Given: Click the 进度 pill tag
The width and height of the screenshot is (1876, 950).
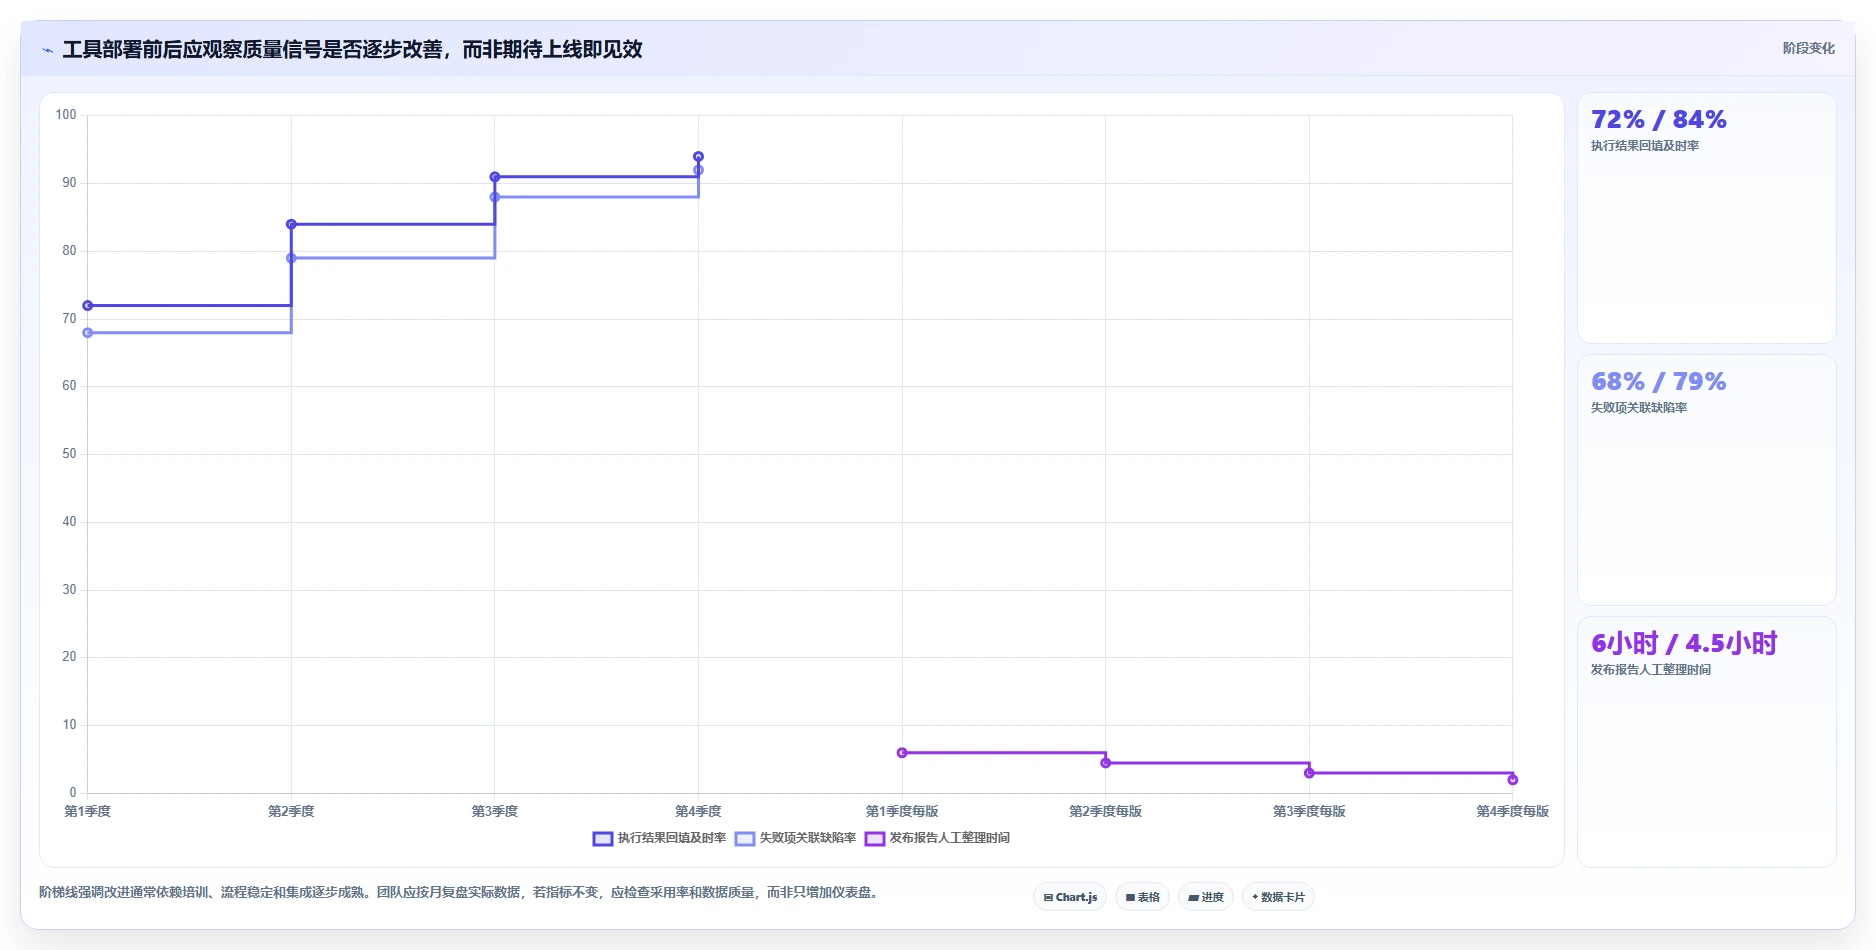Looking at the screenshot, I should 1206,897.
